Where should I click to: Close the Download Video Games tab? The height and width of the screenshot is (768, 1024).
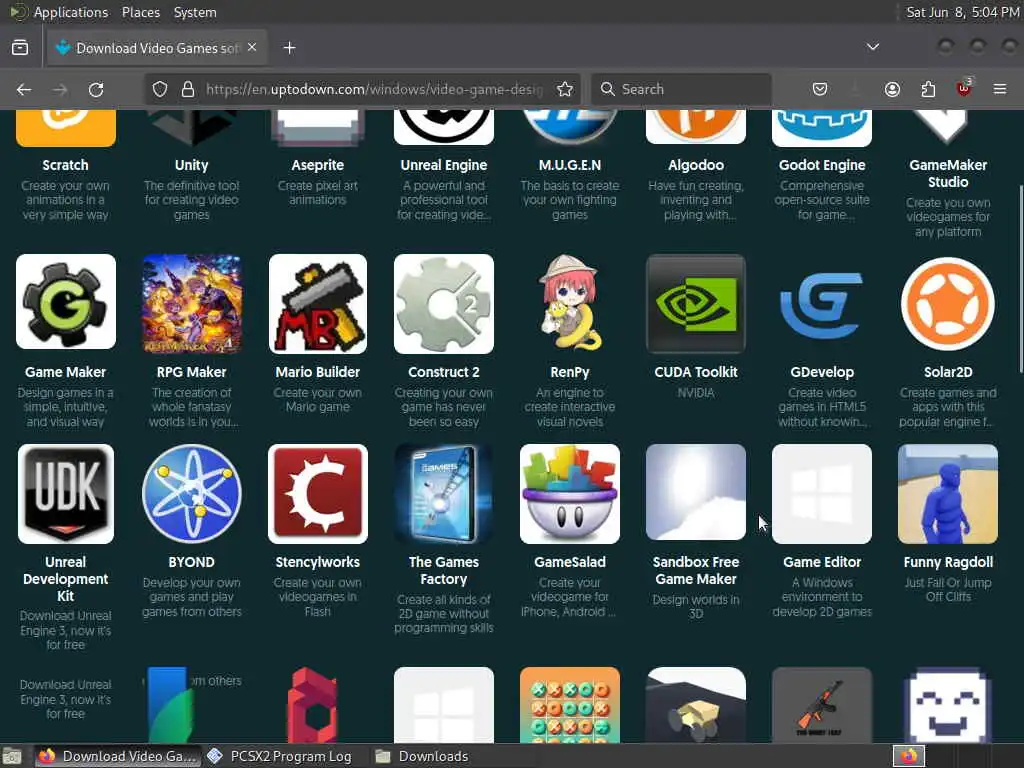252,48
